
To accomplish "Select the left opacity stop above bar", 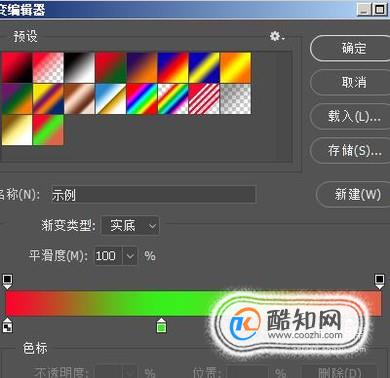I will pyautogui.click(x=7, y=281).
